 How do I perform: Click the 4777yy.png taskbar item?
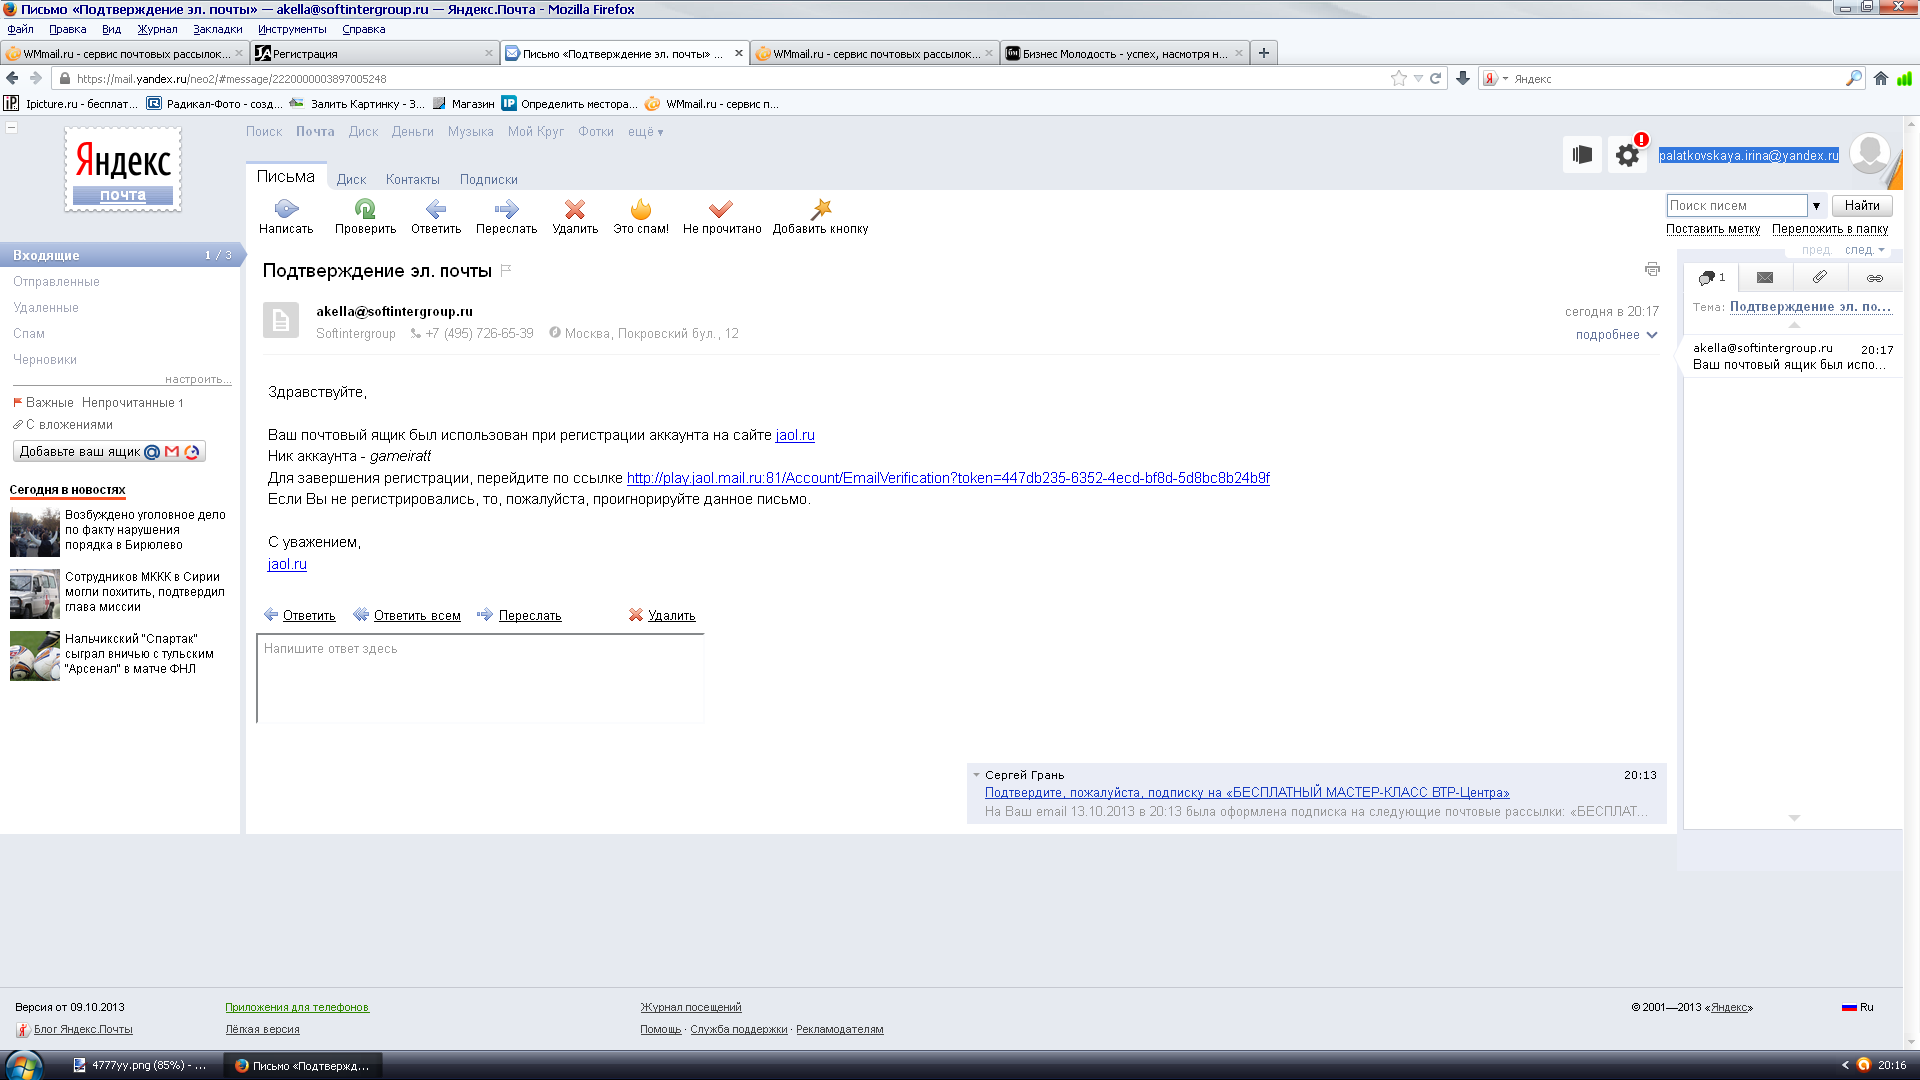[141, 1066]
